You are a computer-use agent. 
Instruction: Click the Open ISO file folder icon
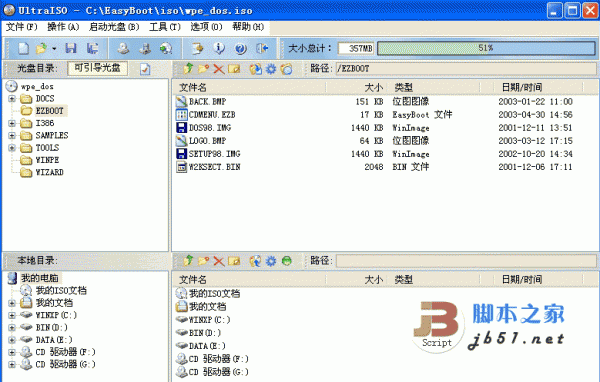coord(41,48)
